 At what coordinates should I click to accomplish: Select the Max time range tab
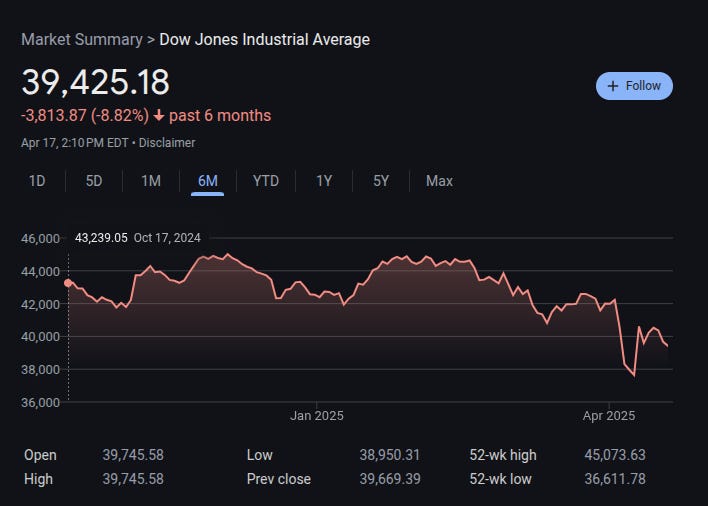[x=439, y=181]
